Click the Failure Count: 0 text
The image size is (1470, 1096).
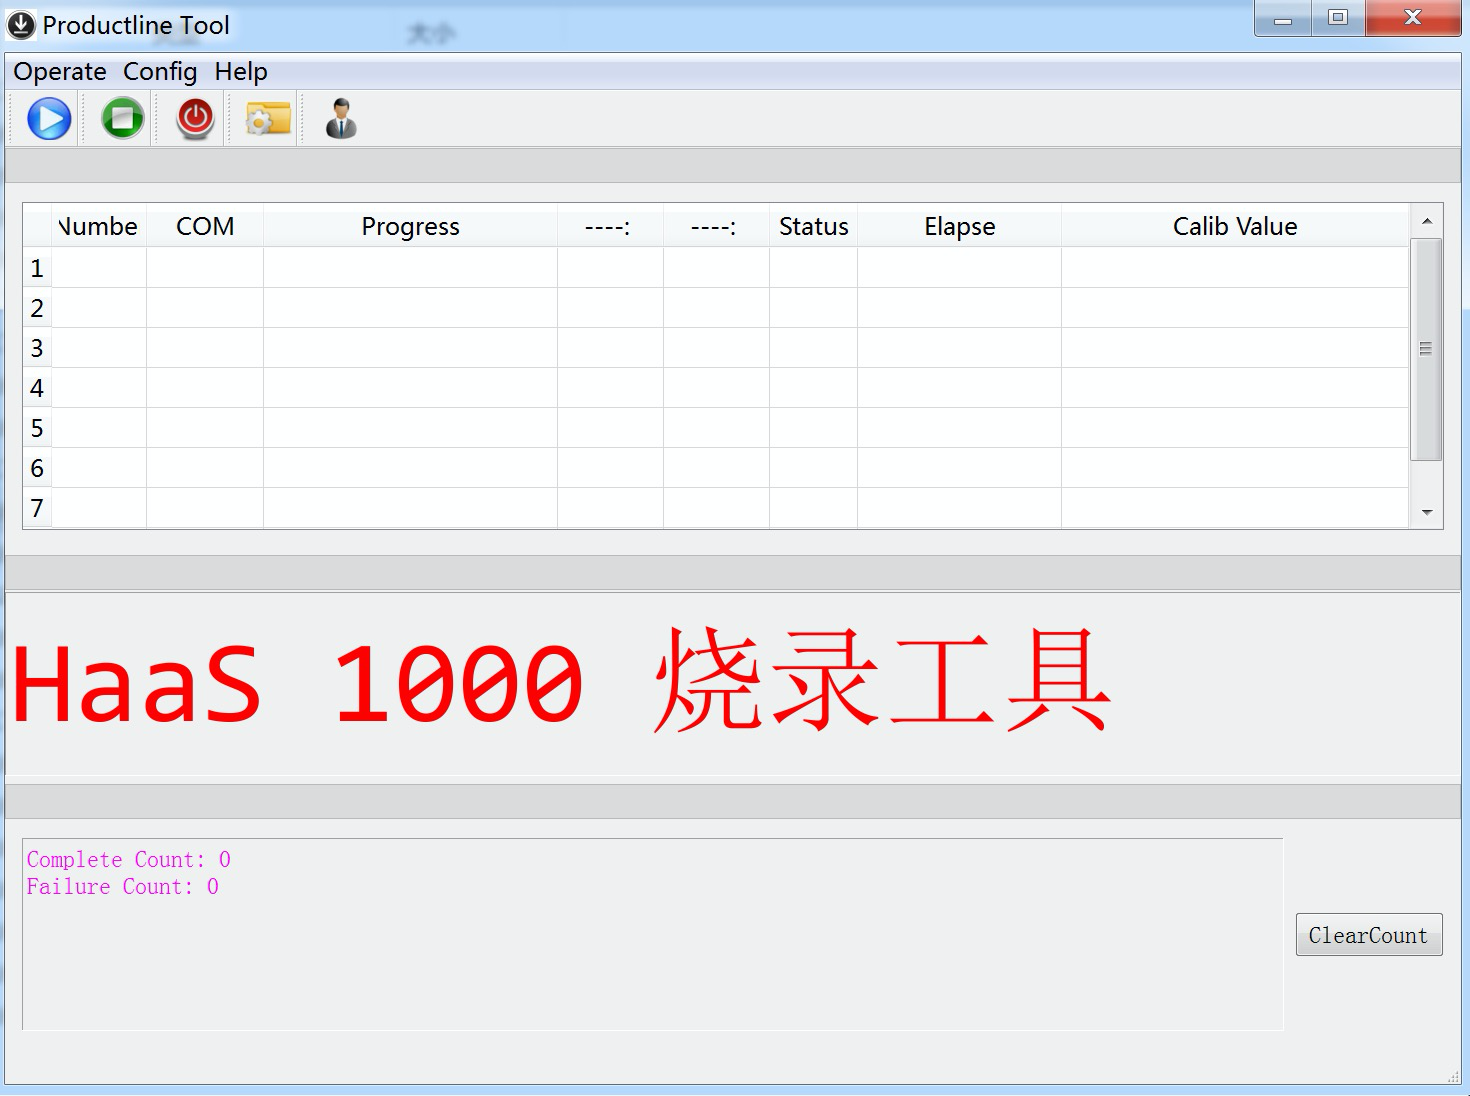[123, 886]
